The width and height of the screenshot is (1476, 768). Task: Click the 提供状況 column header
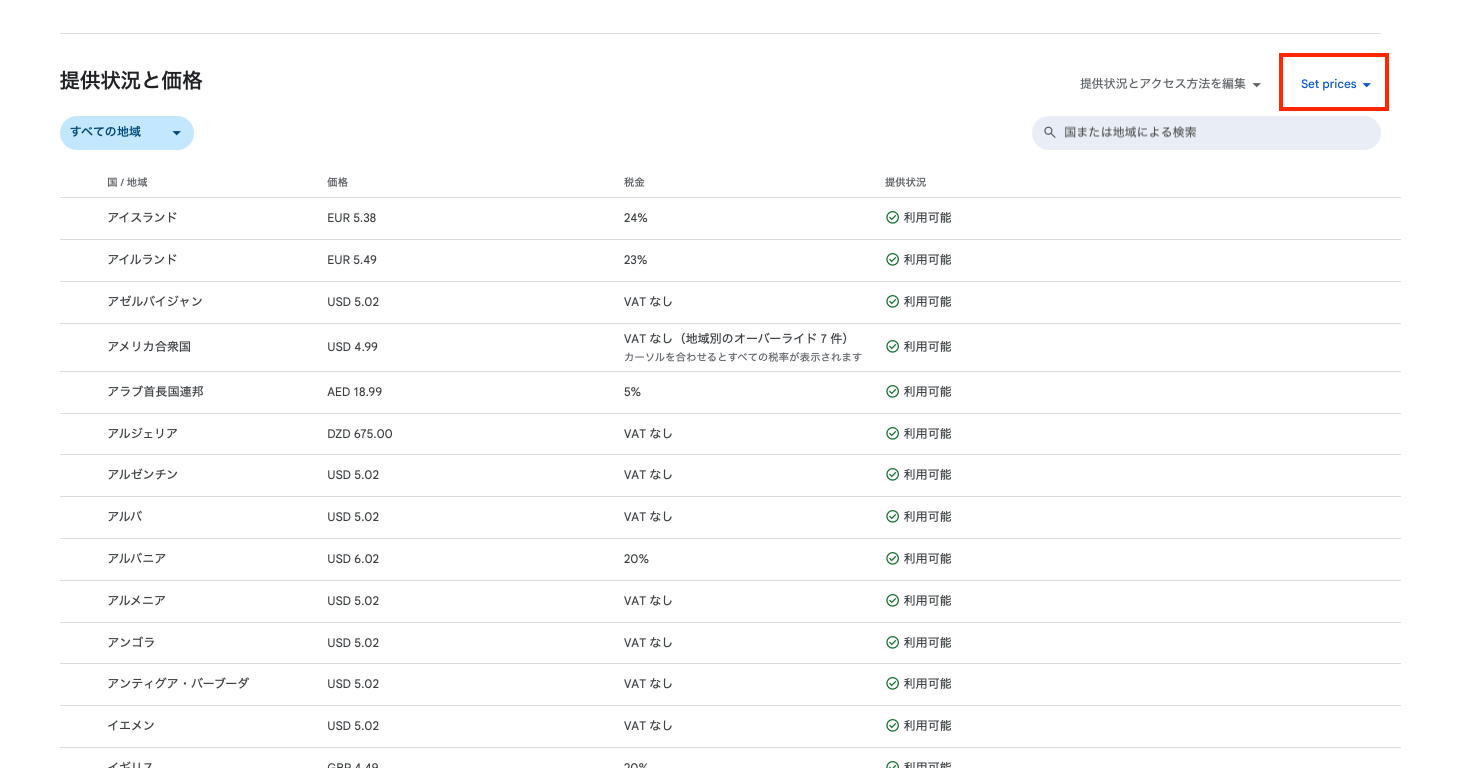coord(905,183)
